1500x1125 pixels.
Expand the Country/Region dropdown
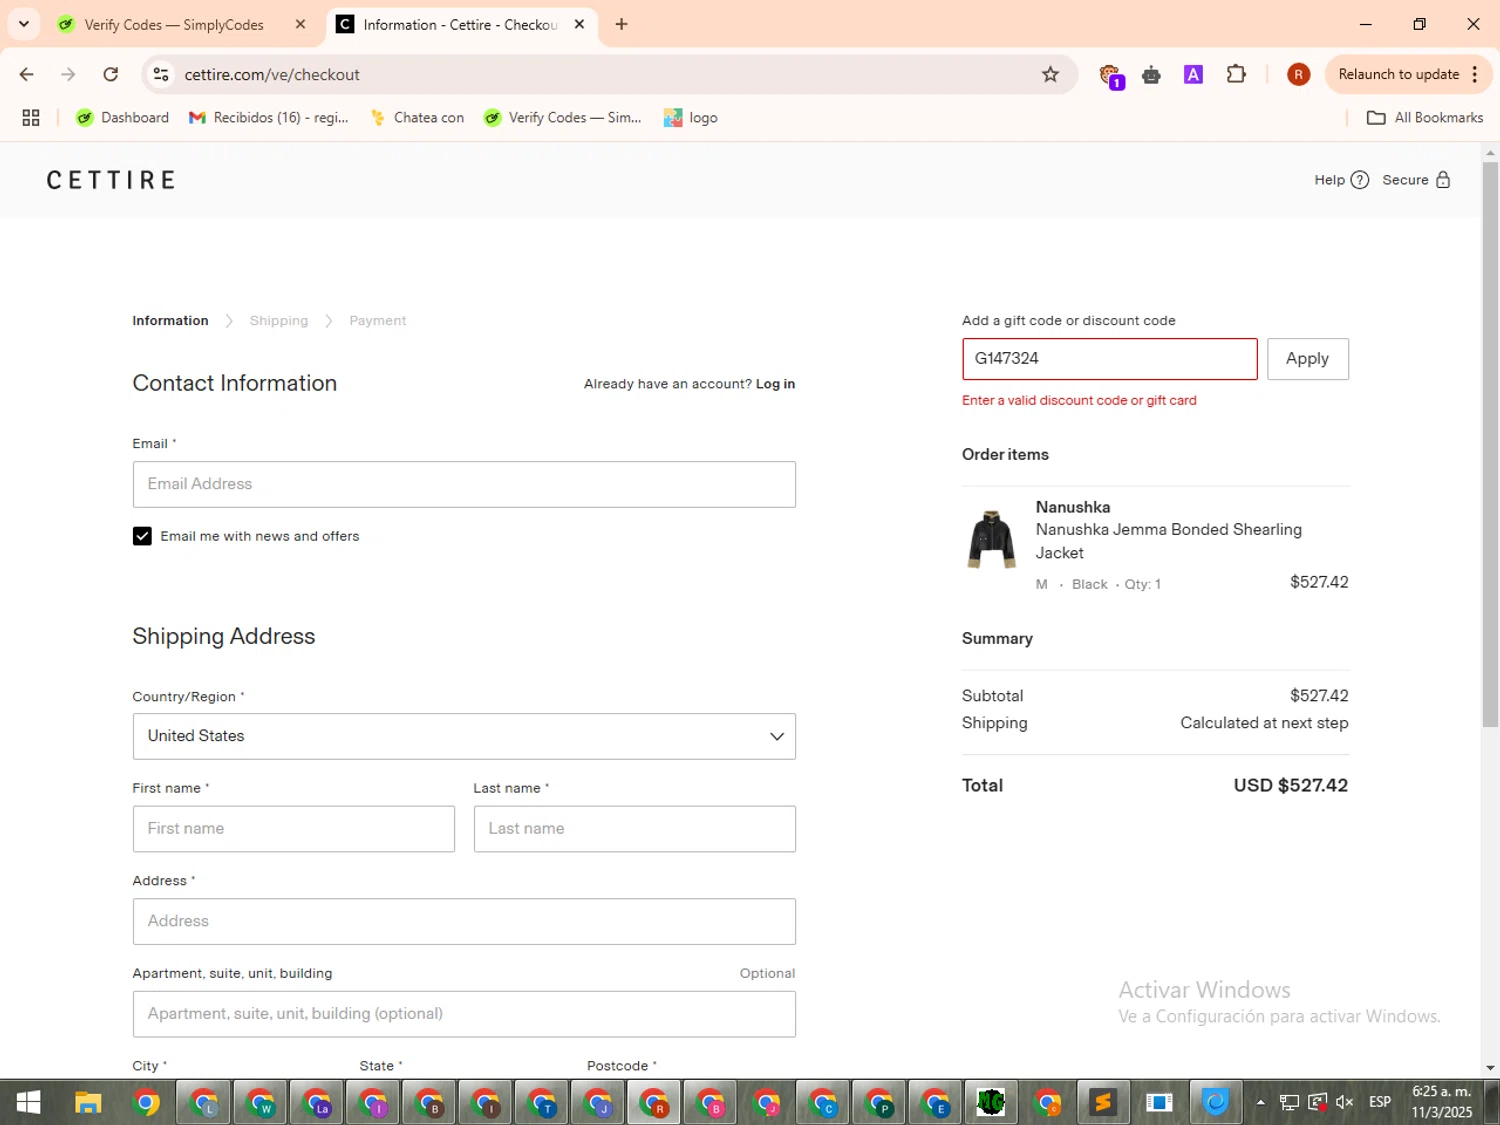coord(464,736)
